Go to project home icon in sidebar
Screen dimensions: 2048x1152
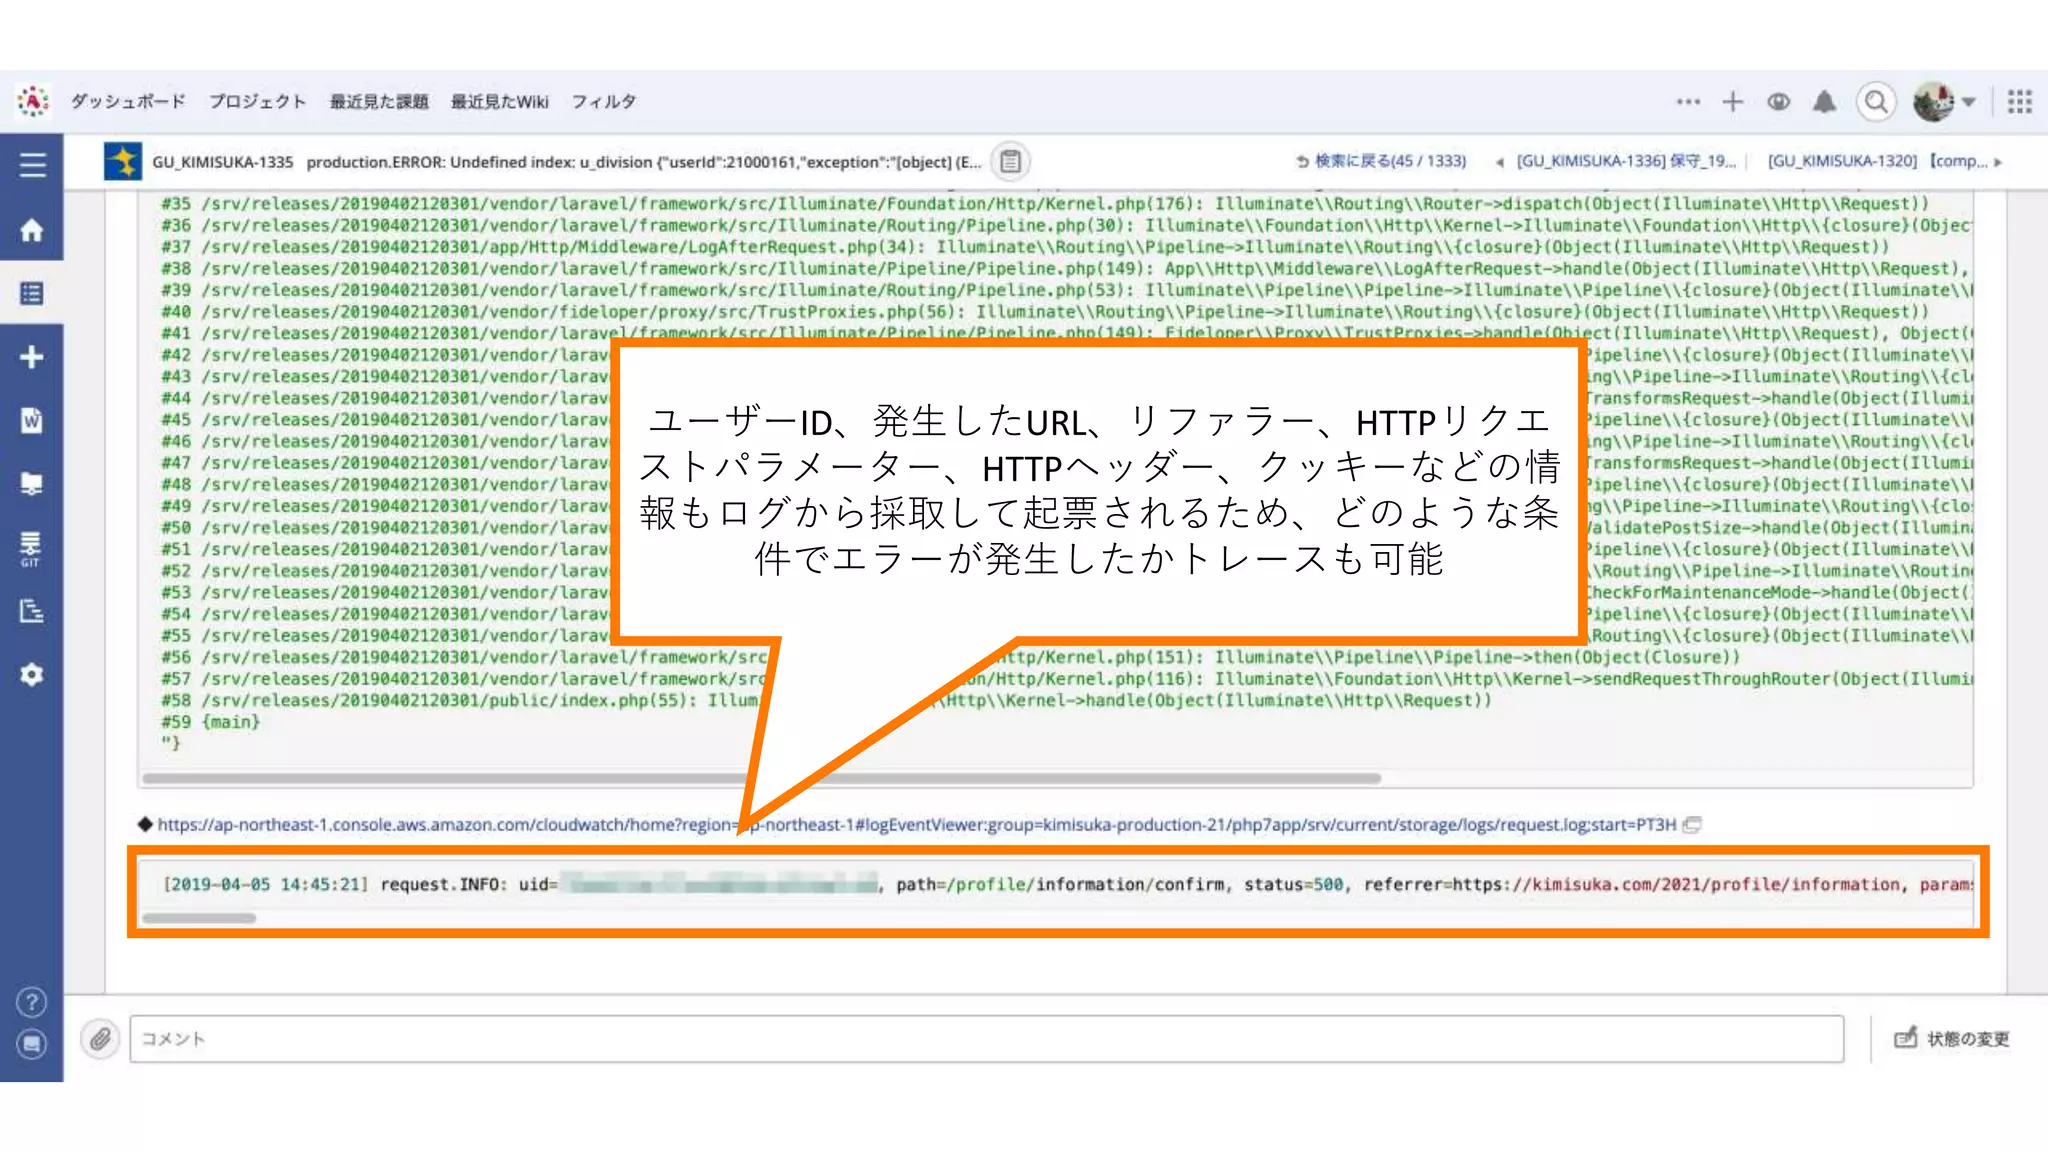[x=32, y=230]
